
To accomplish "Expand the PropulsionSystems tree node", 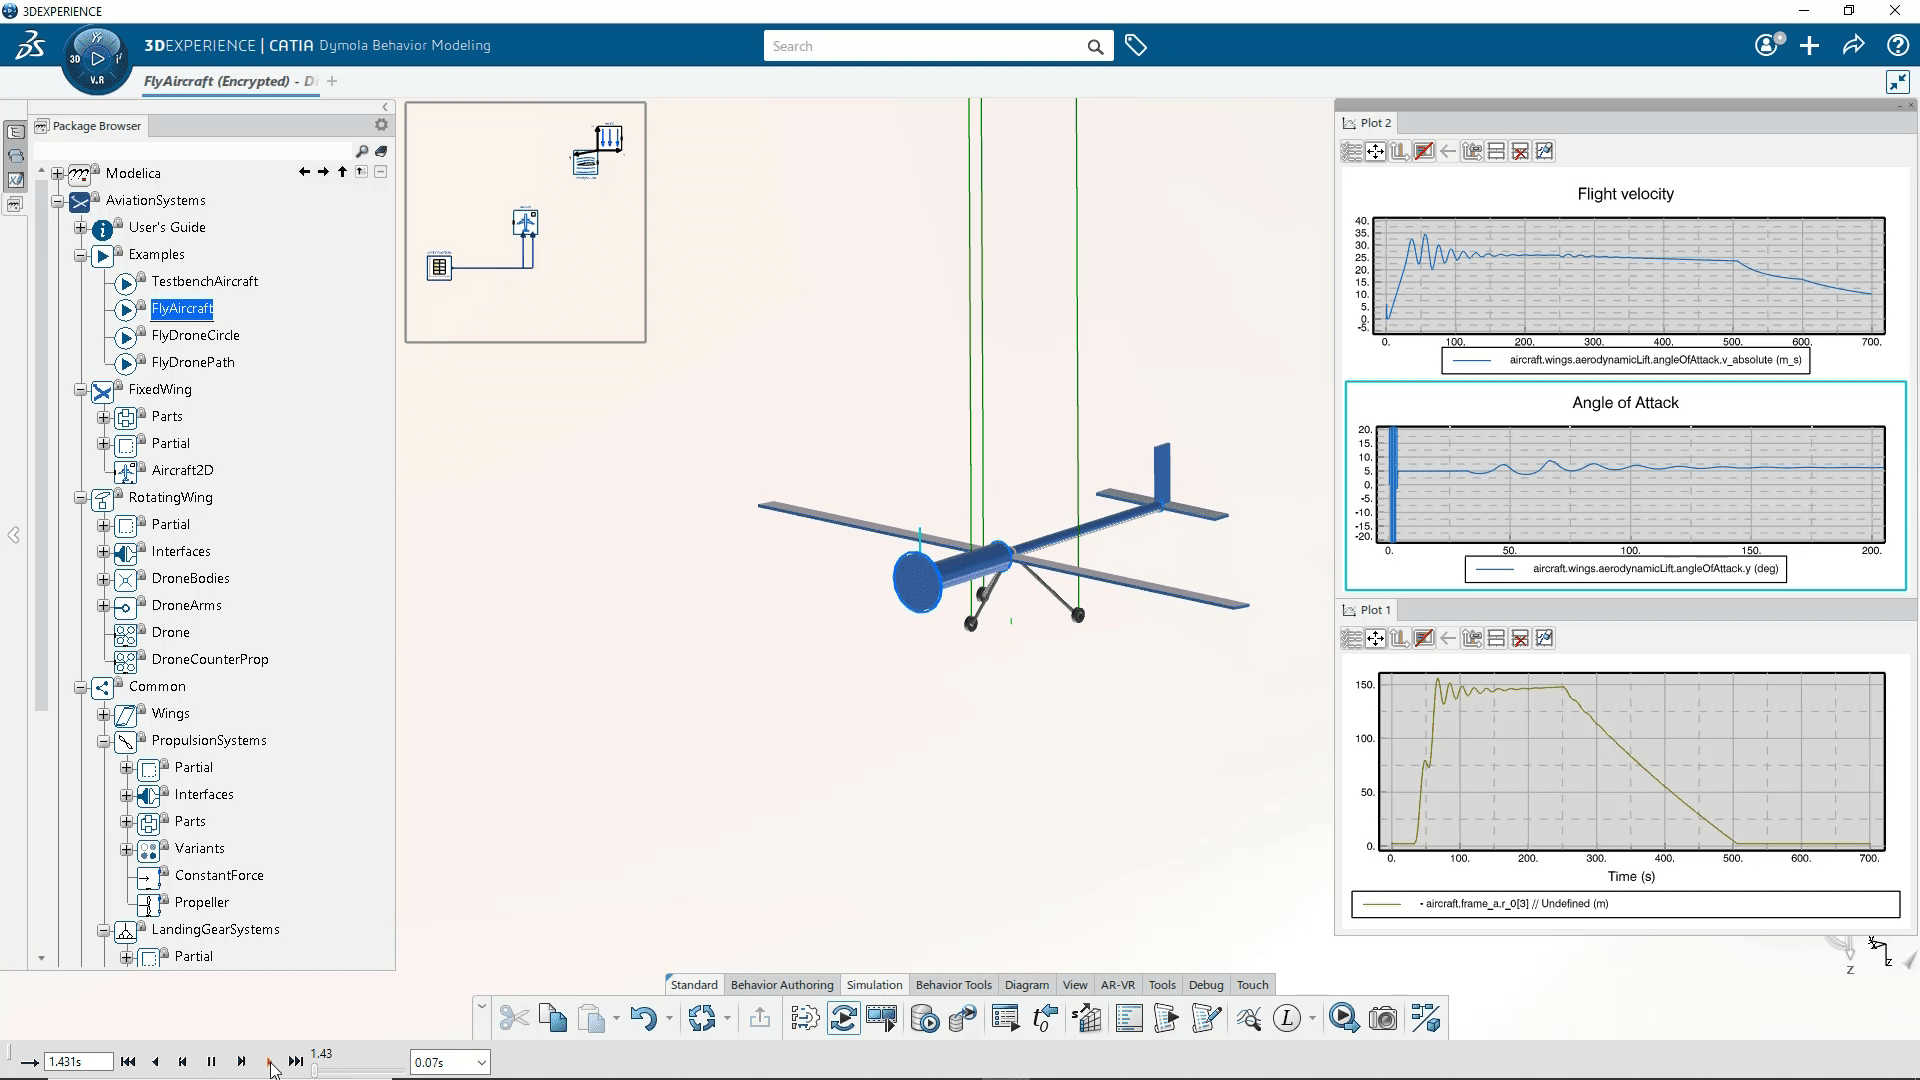I will click(104, 740).
